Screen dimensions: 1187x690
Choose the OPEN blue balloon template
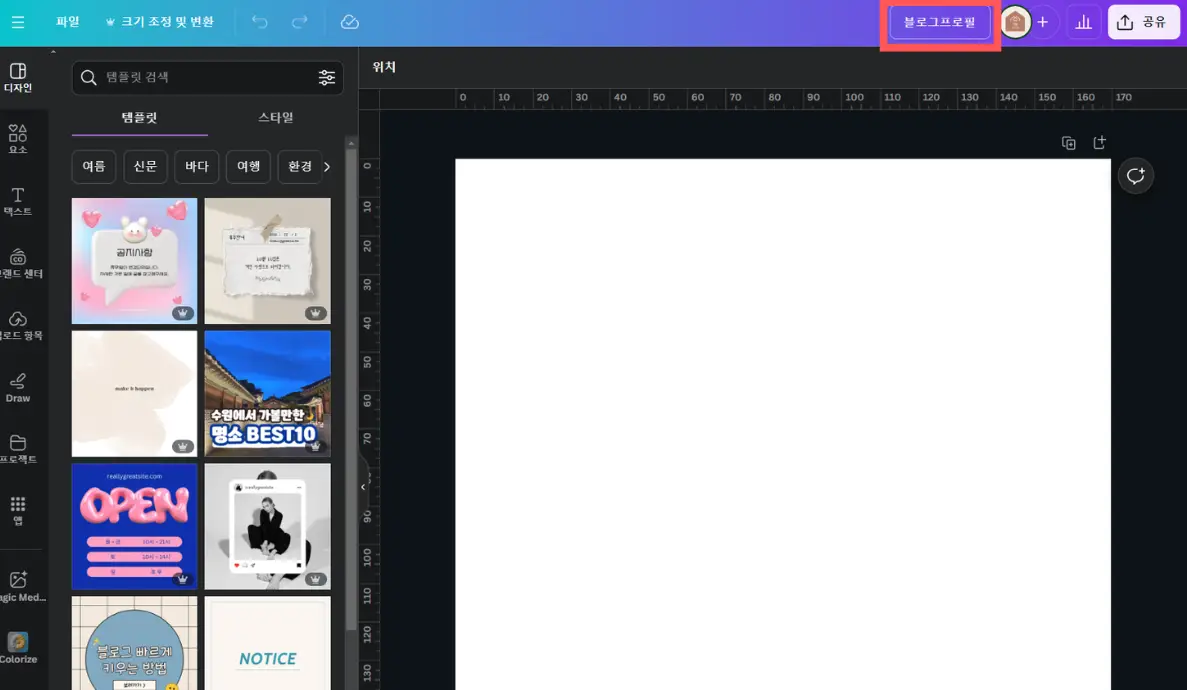[134, 526]
